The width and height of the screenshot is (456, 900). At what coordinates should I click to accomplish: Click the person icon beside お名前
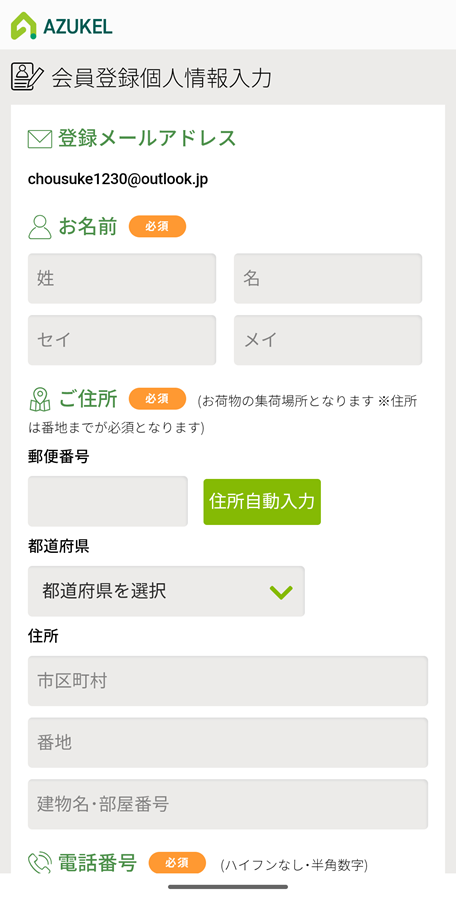[x=40, y=227]
